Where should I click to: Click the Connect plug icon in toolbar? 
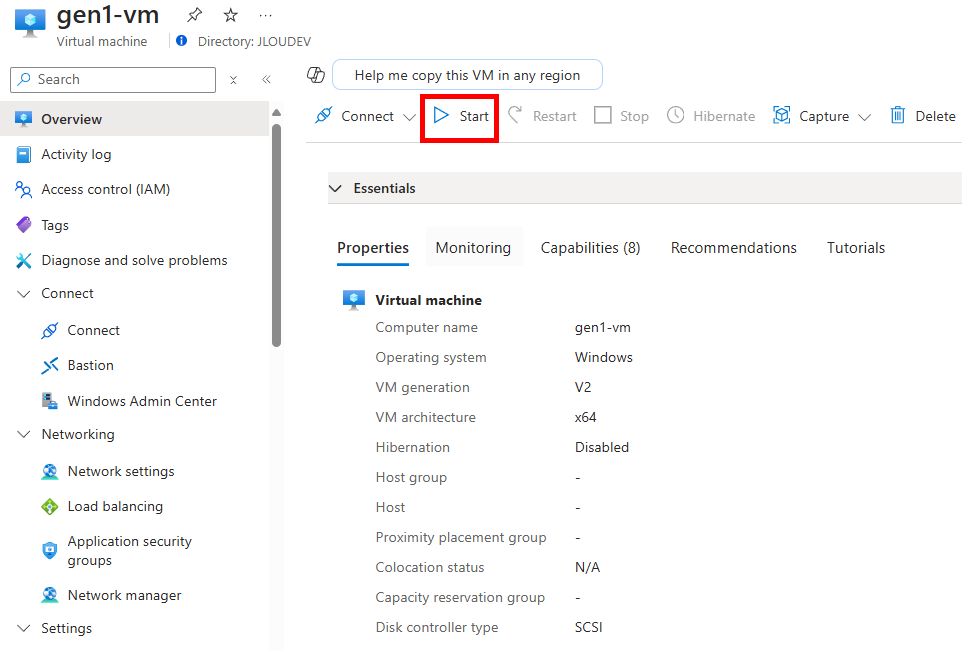(323, 115)
